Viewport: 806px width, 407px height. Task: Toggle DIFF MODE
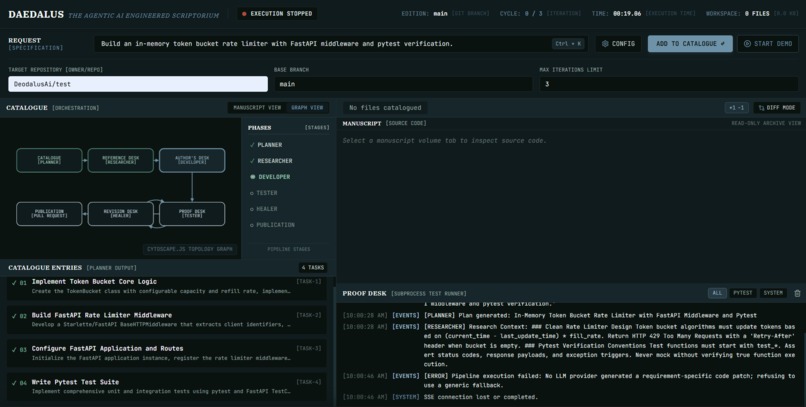pos(777,108)
